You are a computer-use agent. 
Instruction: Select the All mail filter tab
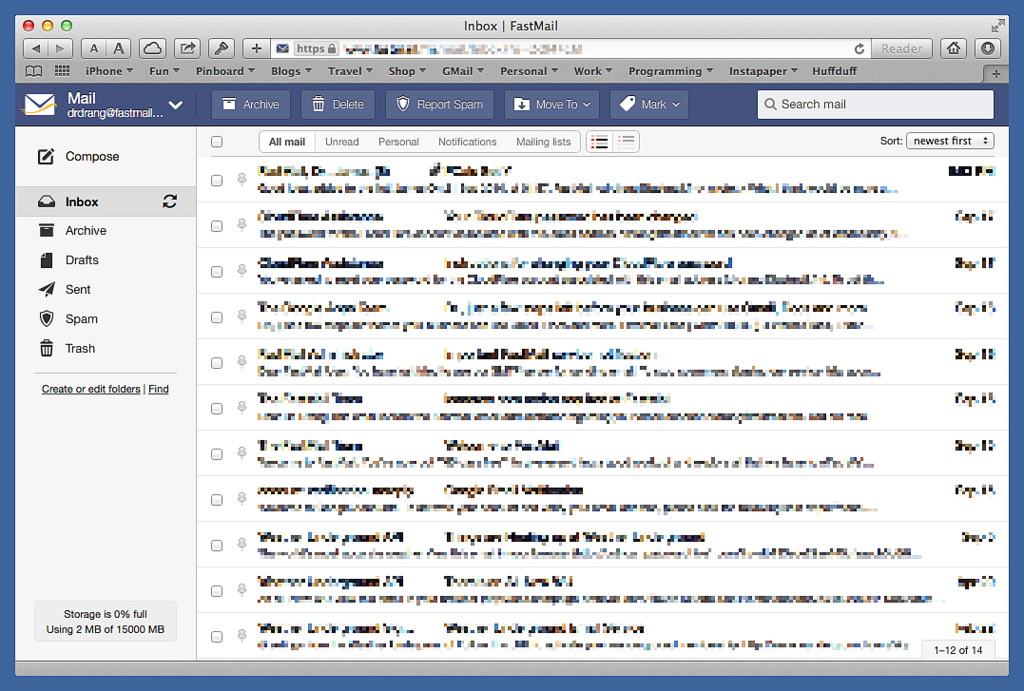(287, 142)
